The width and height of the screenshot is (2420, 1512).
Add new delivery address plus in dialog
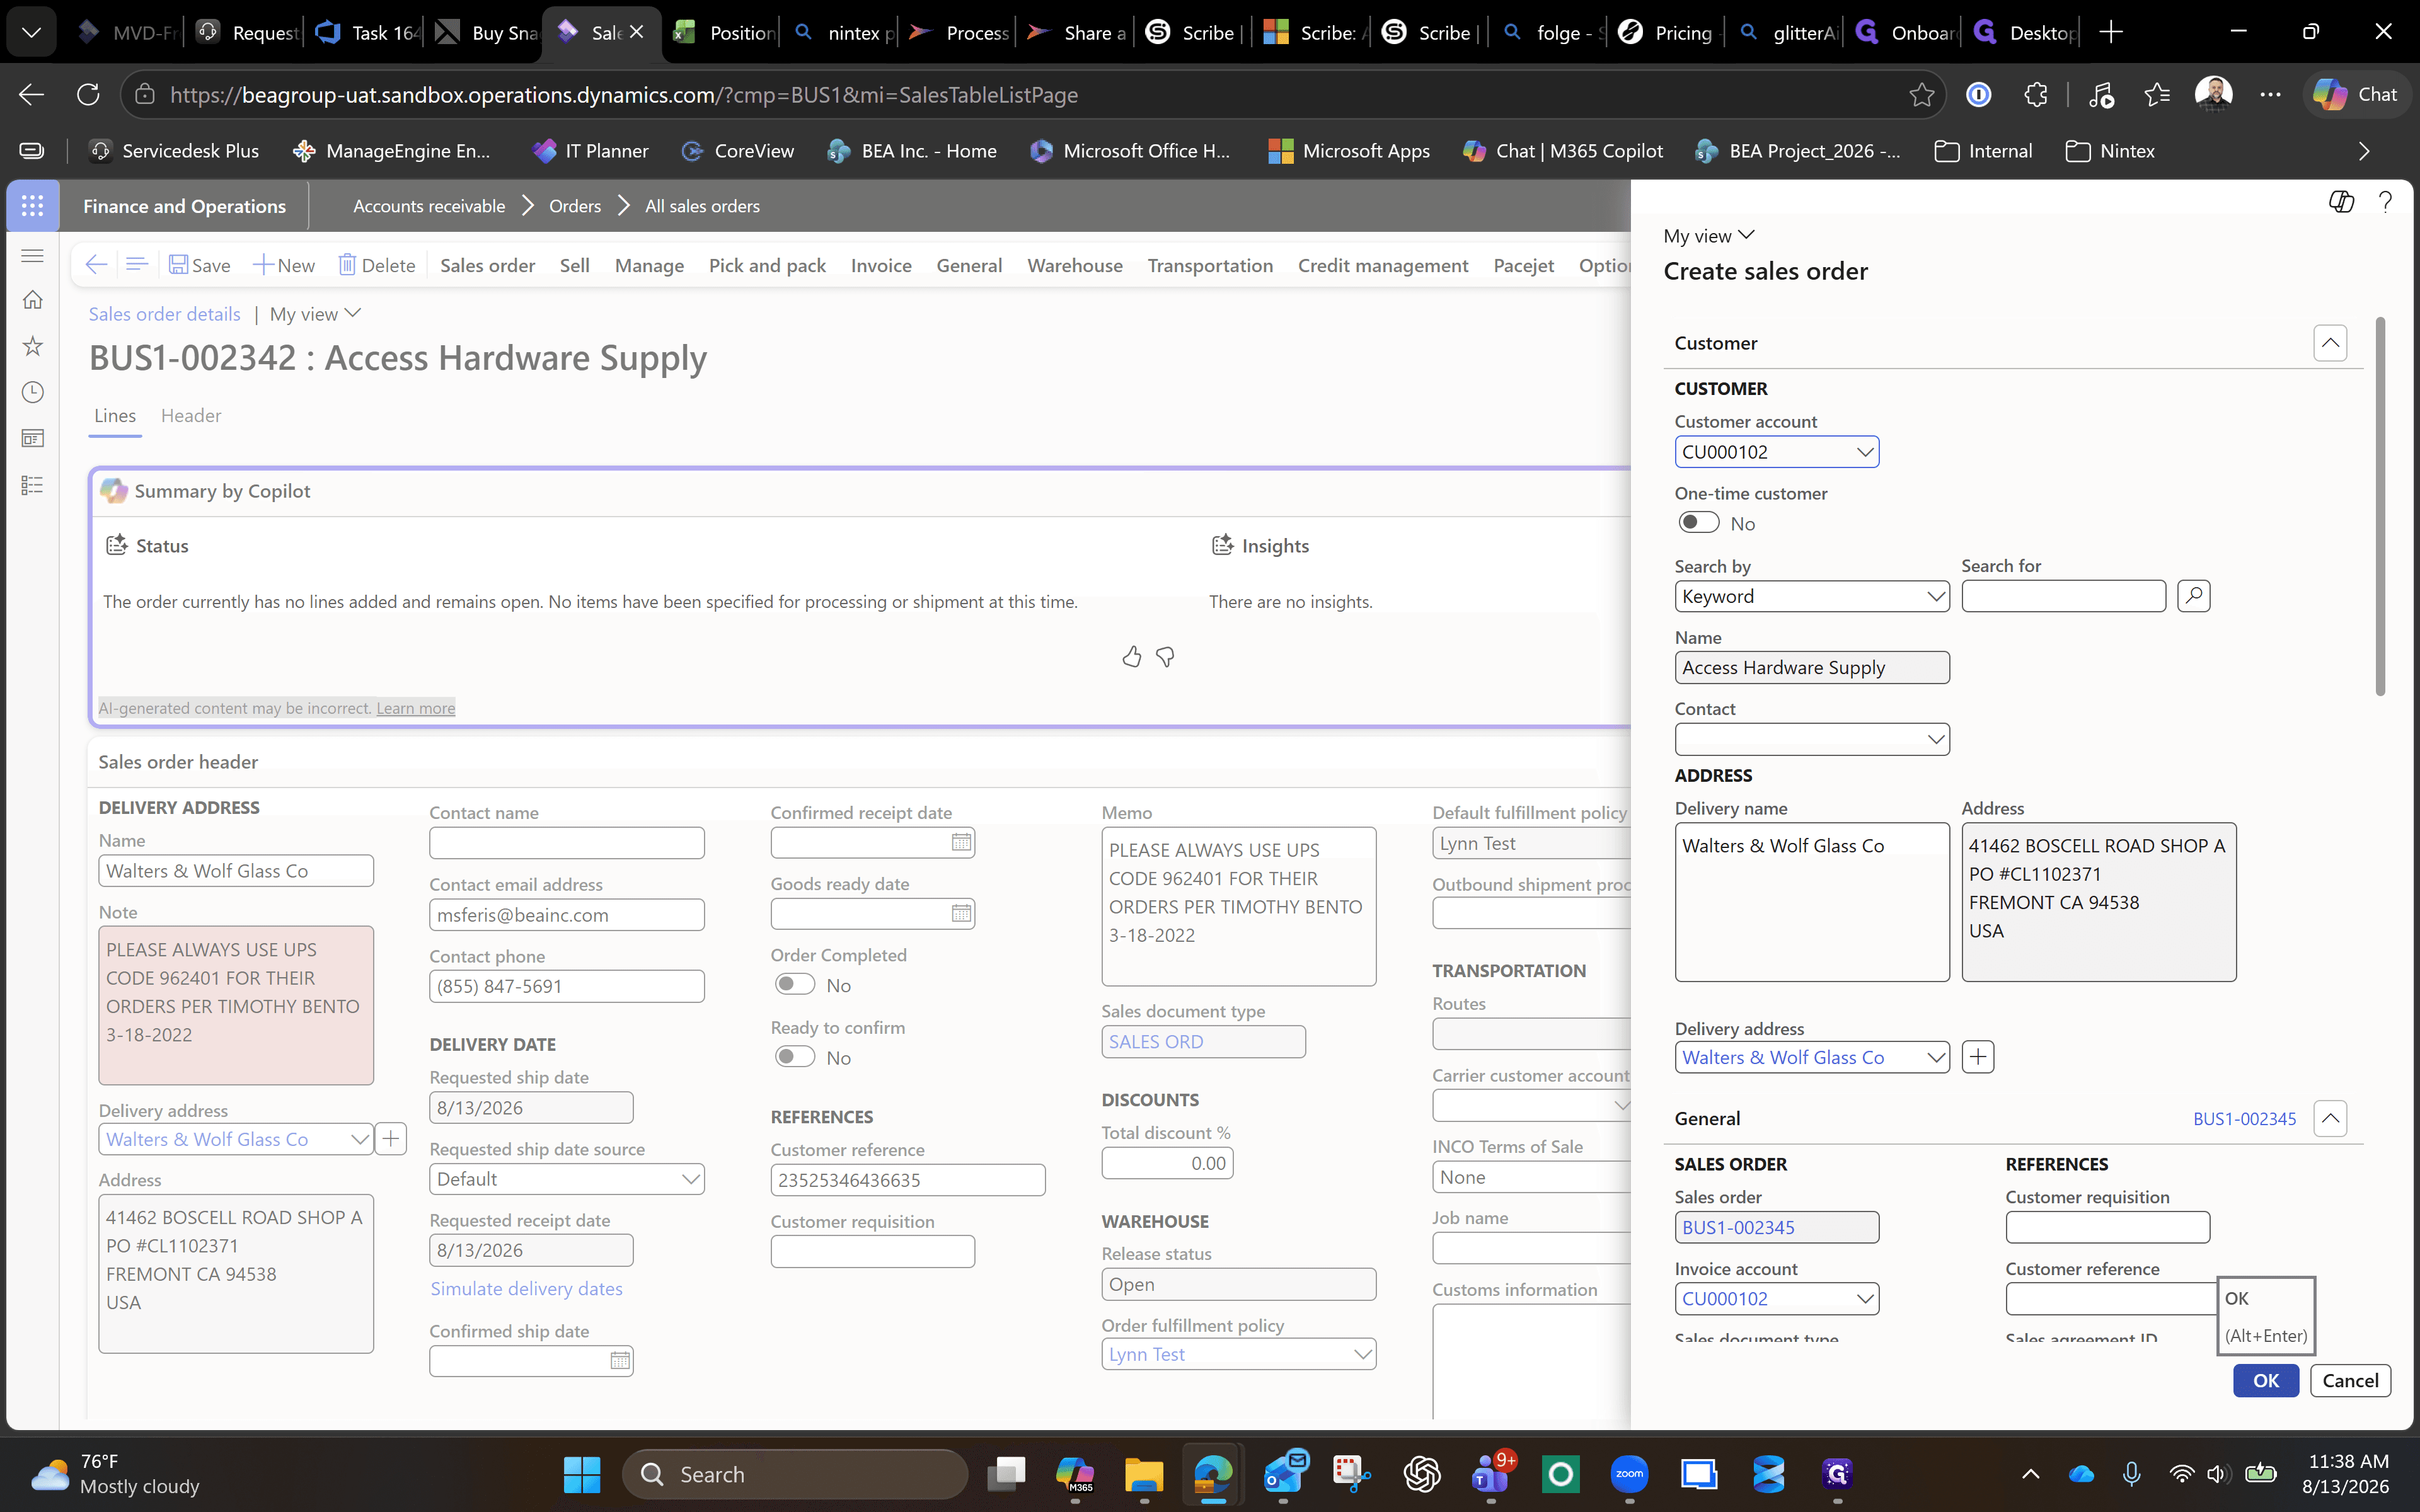point(1977,1057)
